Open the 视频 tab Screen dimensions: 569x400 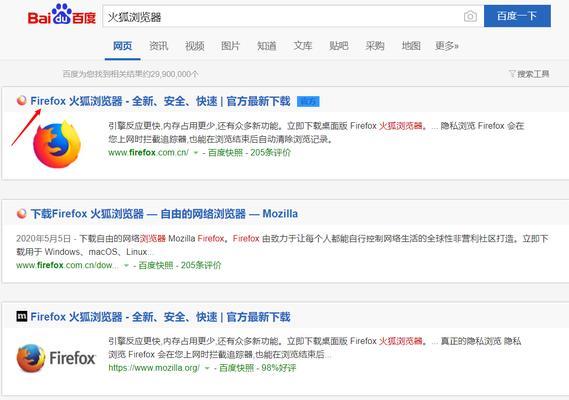(x=195, y=46)
